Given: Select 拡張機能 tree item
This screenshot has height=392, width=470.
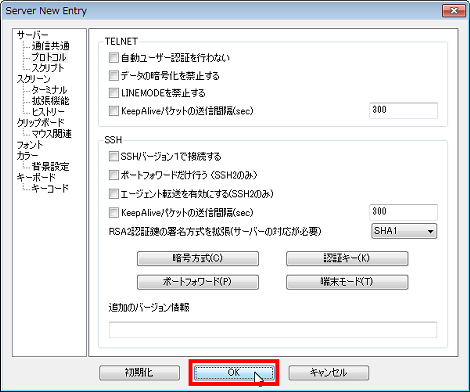Looking at the screenshot, I should click(x=50, y=101).
